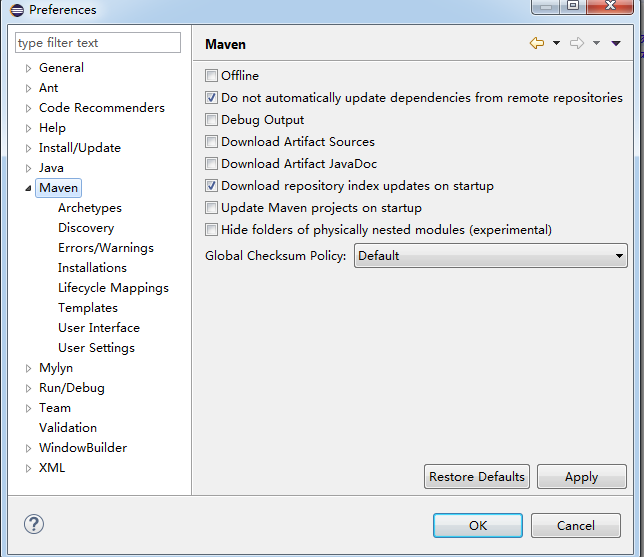Select the Java preferences label
The image size is (644, 557).
(x=51, y=168)
